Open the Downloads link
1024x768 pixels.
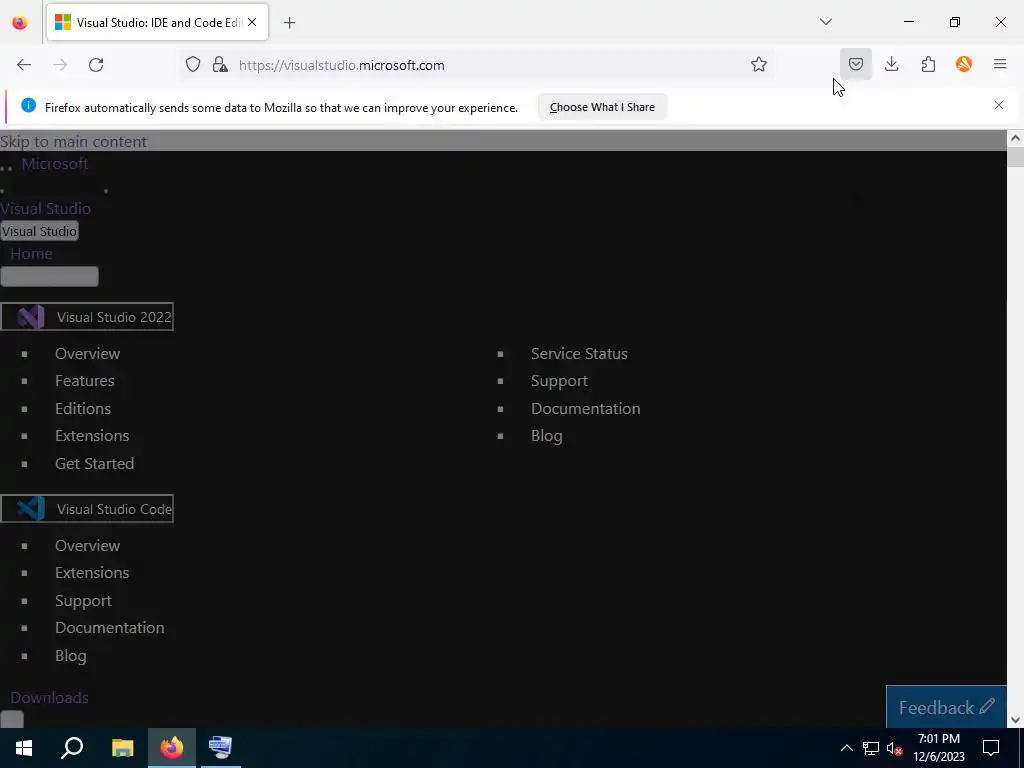[x=50, y=697]
